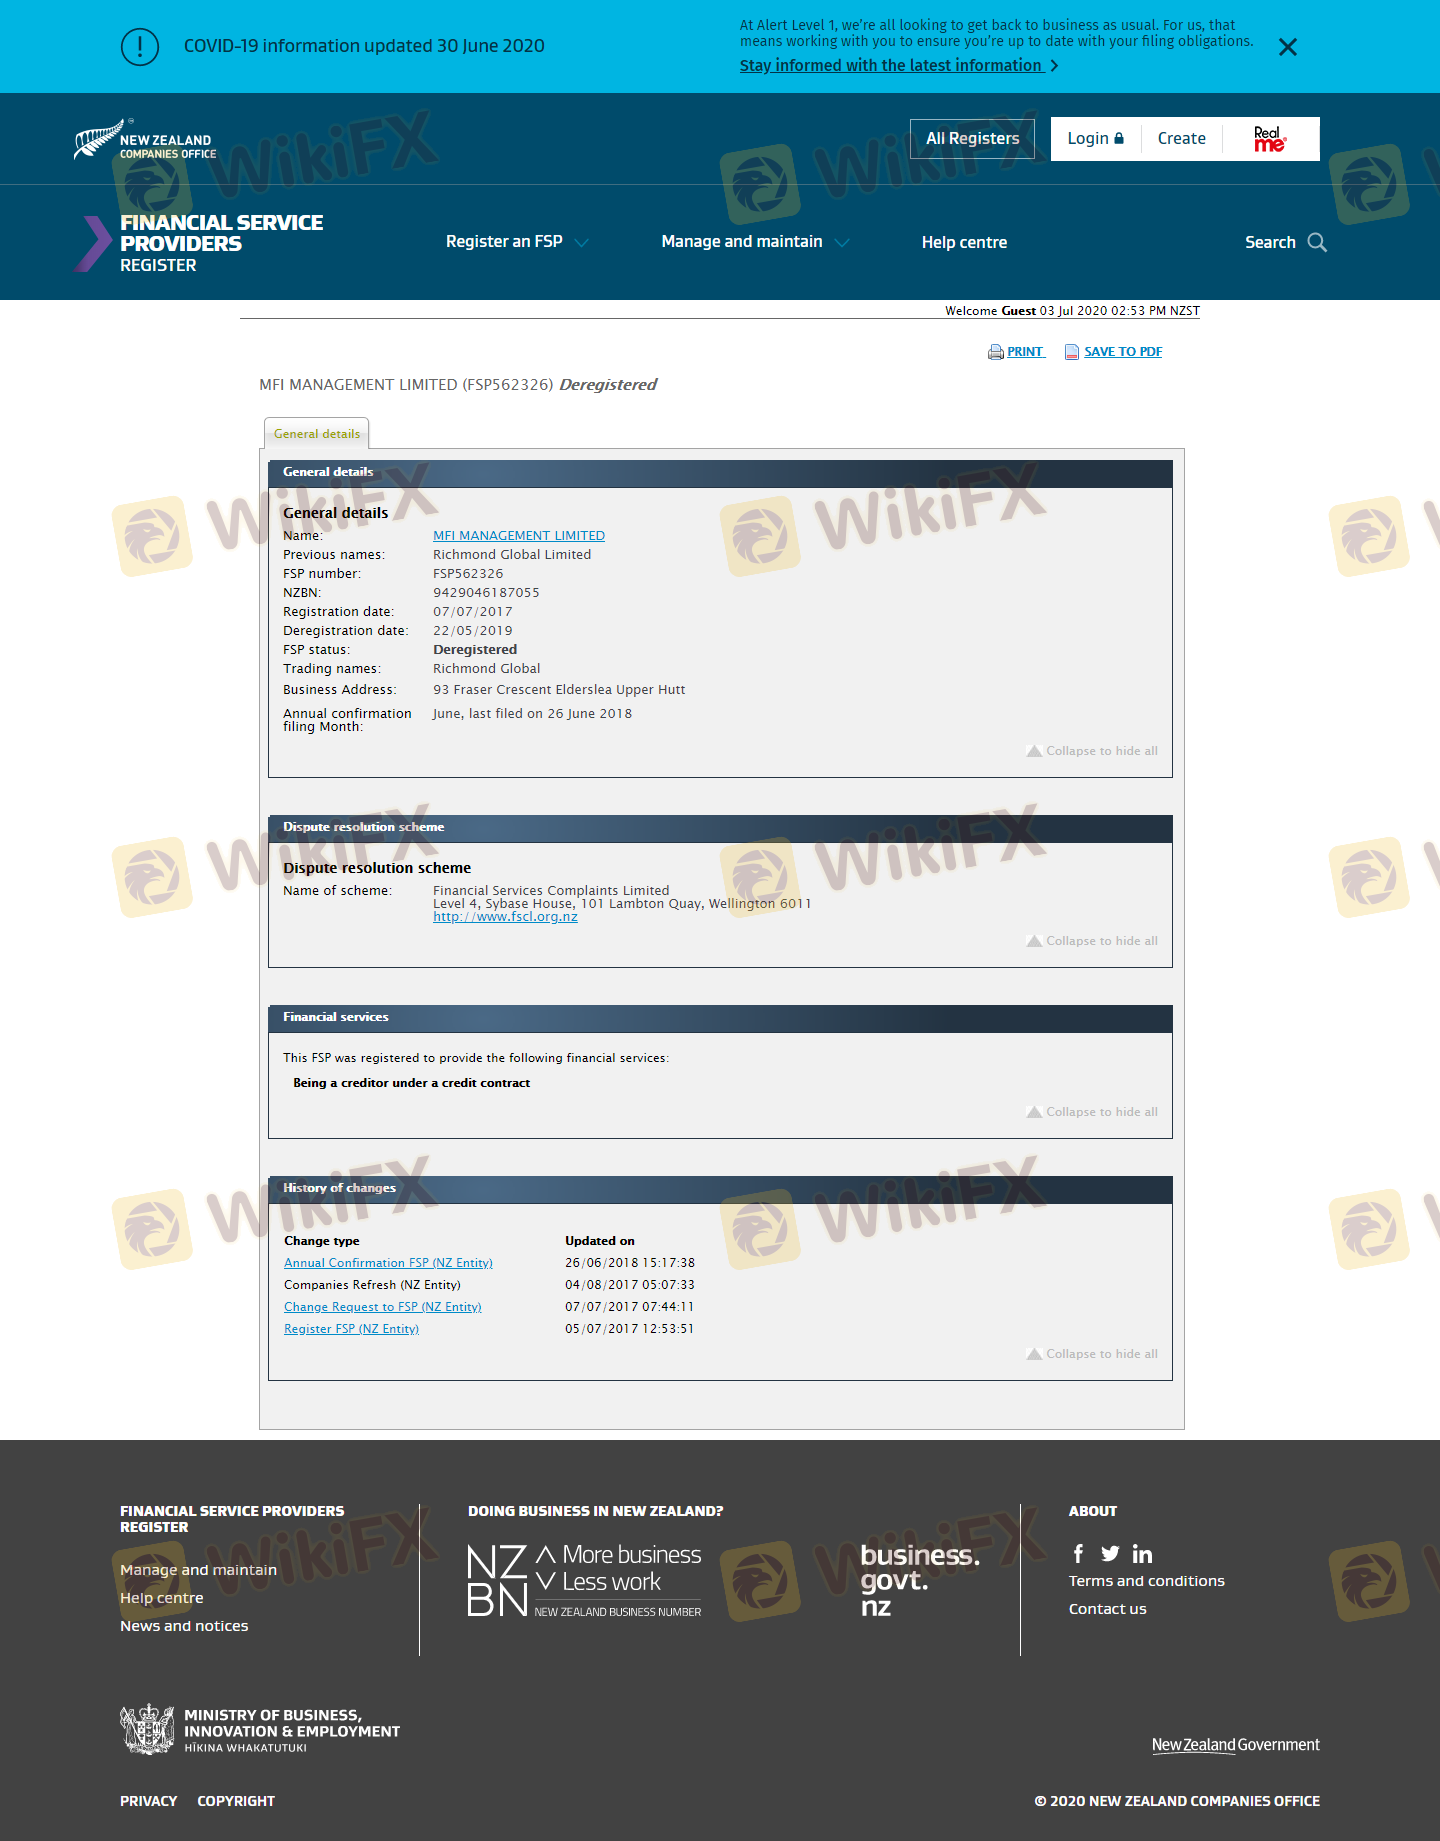Open the LinkedIn icon in footer
1440x1841 pixels.
coord(1142,1554)
